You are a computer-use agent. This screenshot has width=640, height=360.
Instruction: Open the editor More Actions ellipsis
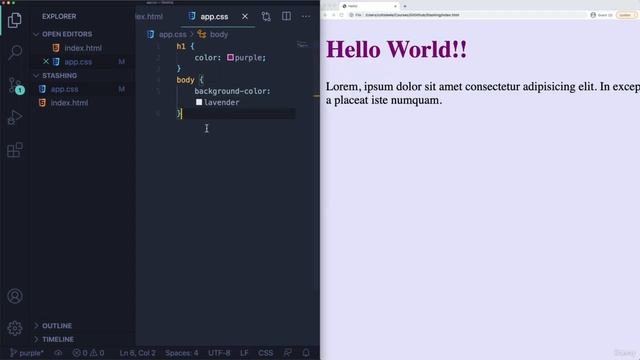(x=306, y=16)
